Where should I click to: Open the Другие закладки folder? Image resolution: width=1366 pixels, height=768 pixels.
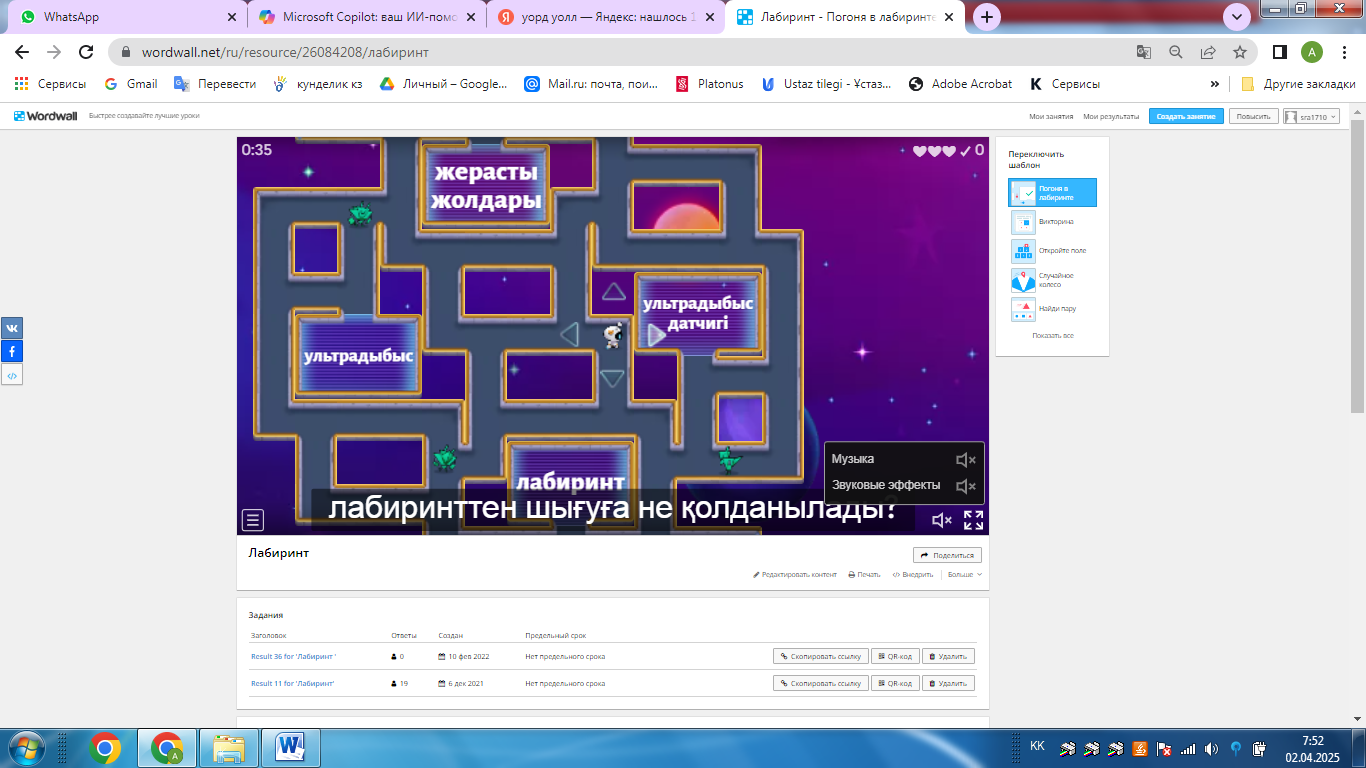1298,84
